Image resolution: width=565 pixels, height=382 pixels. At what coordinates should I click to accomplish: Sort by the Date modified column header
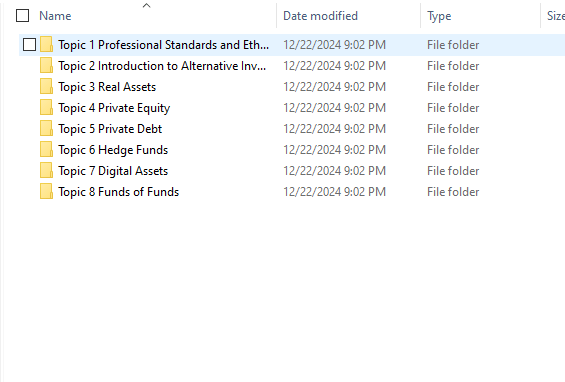pyautogui.click(x=320, y=16)
